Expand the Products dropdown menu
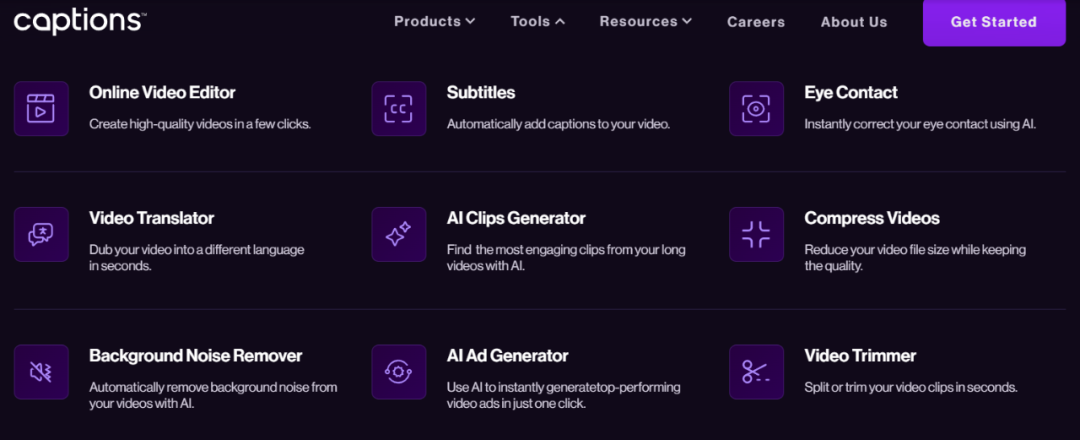 pos(435,21)
